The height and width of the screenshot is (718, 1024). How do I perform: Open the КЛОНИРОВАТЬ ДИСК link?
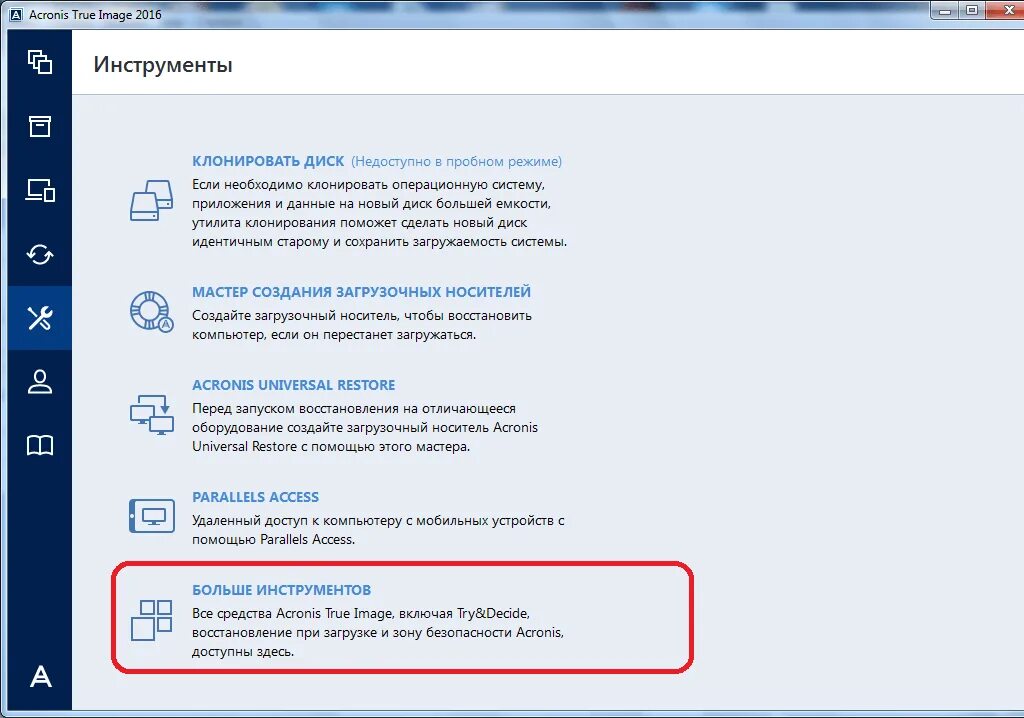point(267,160)
